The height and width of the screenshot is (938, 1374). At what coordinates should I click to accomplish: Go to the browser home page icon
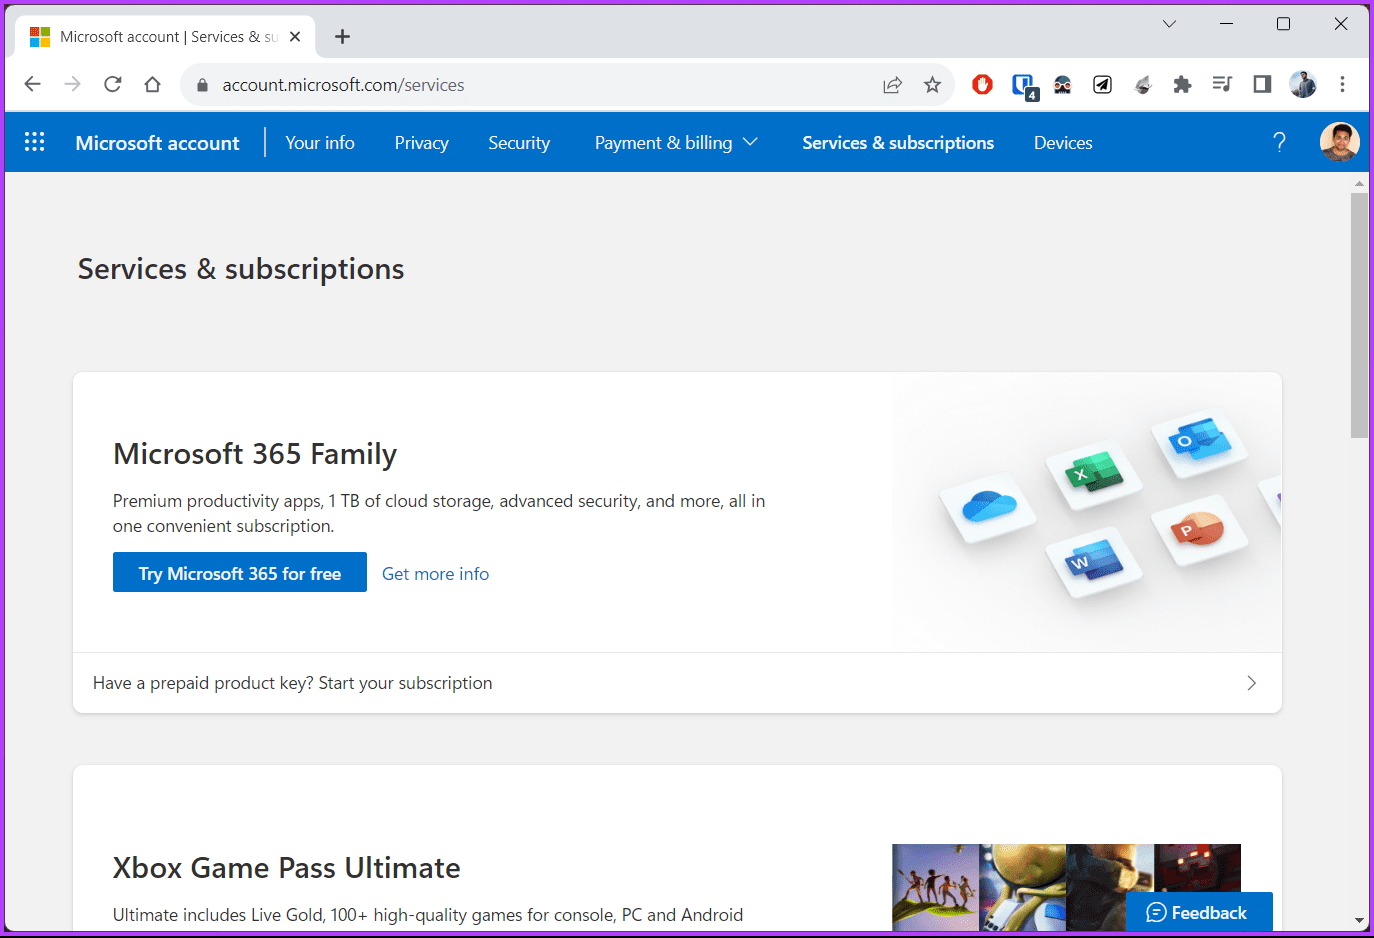click(x=152, y=85)
